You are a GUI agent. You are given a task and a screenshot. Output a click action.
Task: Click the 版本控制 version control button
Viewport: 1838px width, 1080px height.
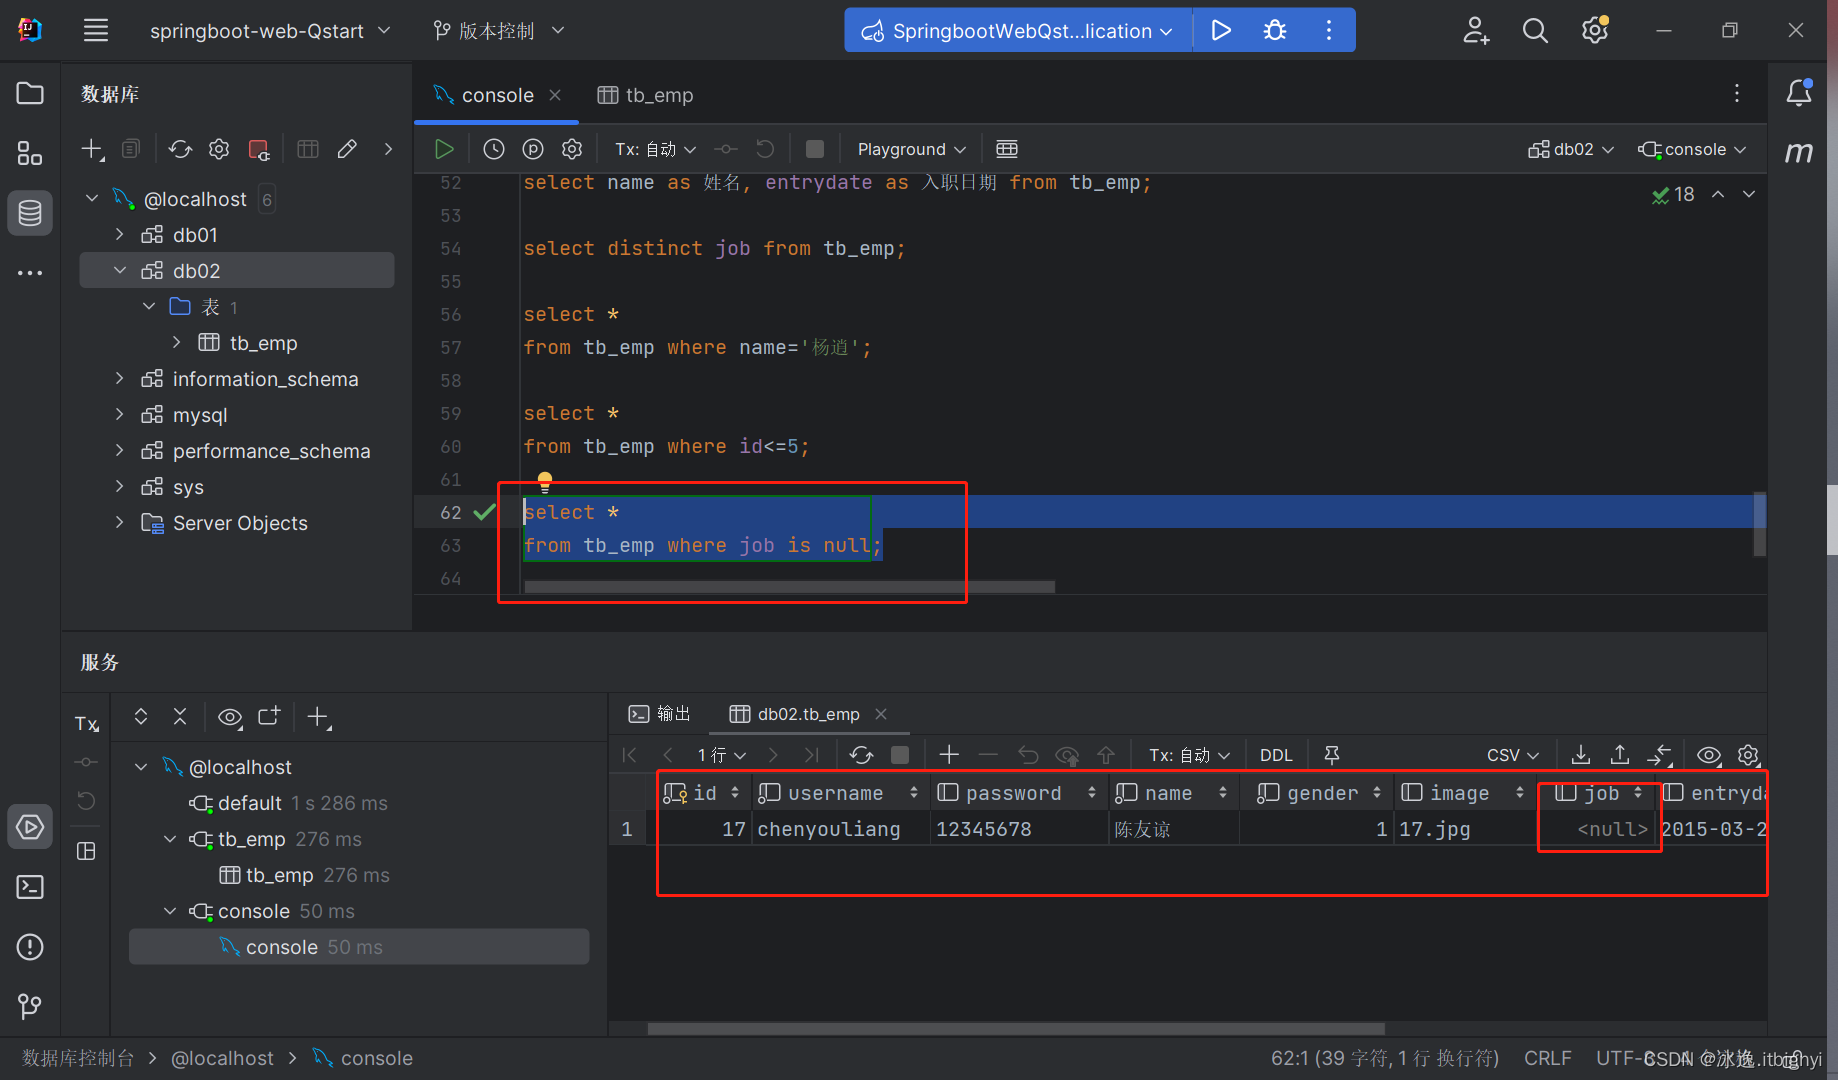point(498,31)
